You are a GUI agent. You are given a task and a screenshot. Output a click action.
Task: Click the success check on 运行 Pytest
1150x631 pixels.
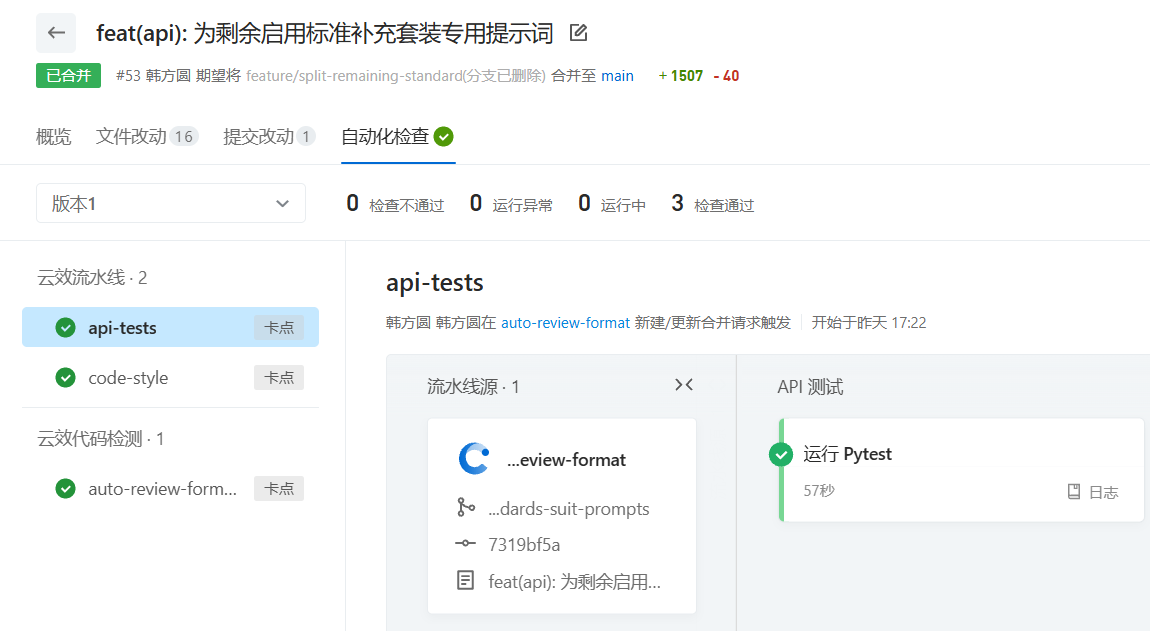pyautogui.click(x=781, y=455)
